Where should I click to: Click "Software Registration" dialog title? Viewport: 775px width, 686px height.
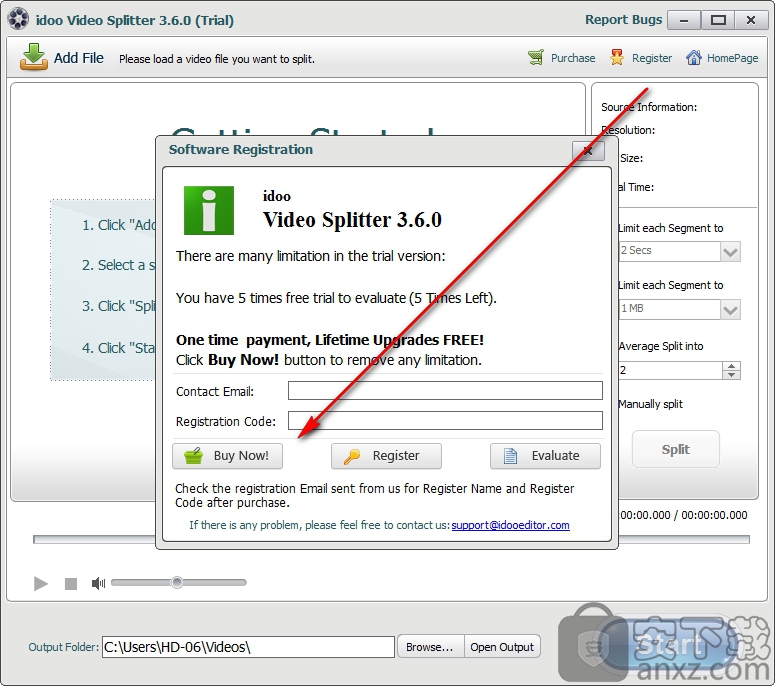[241, 149]
